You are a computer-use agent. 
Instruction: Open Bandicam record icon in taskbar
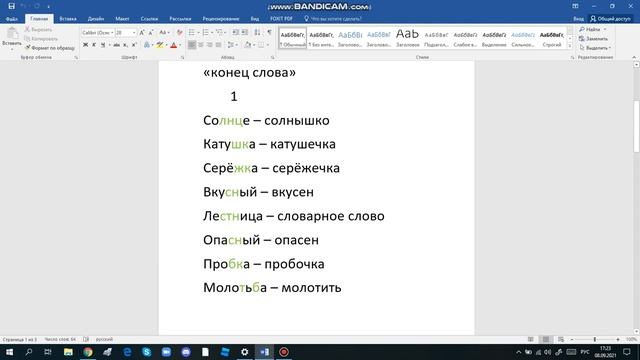click(x=284, y=352)
